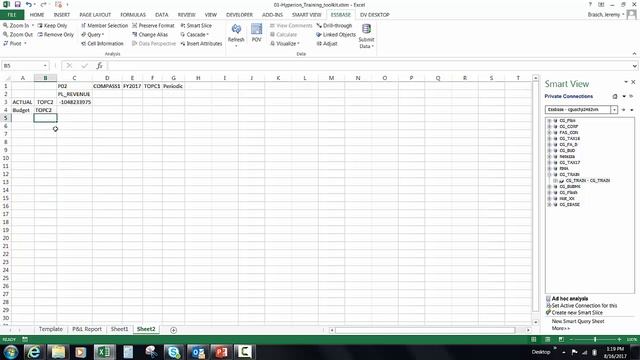Click Remove Only in Analysis group
Viewport: 640px width, 360px height.
tap(56, 35)
